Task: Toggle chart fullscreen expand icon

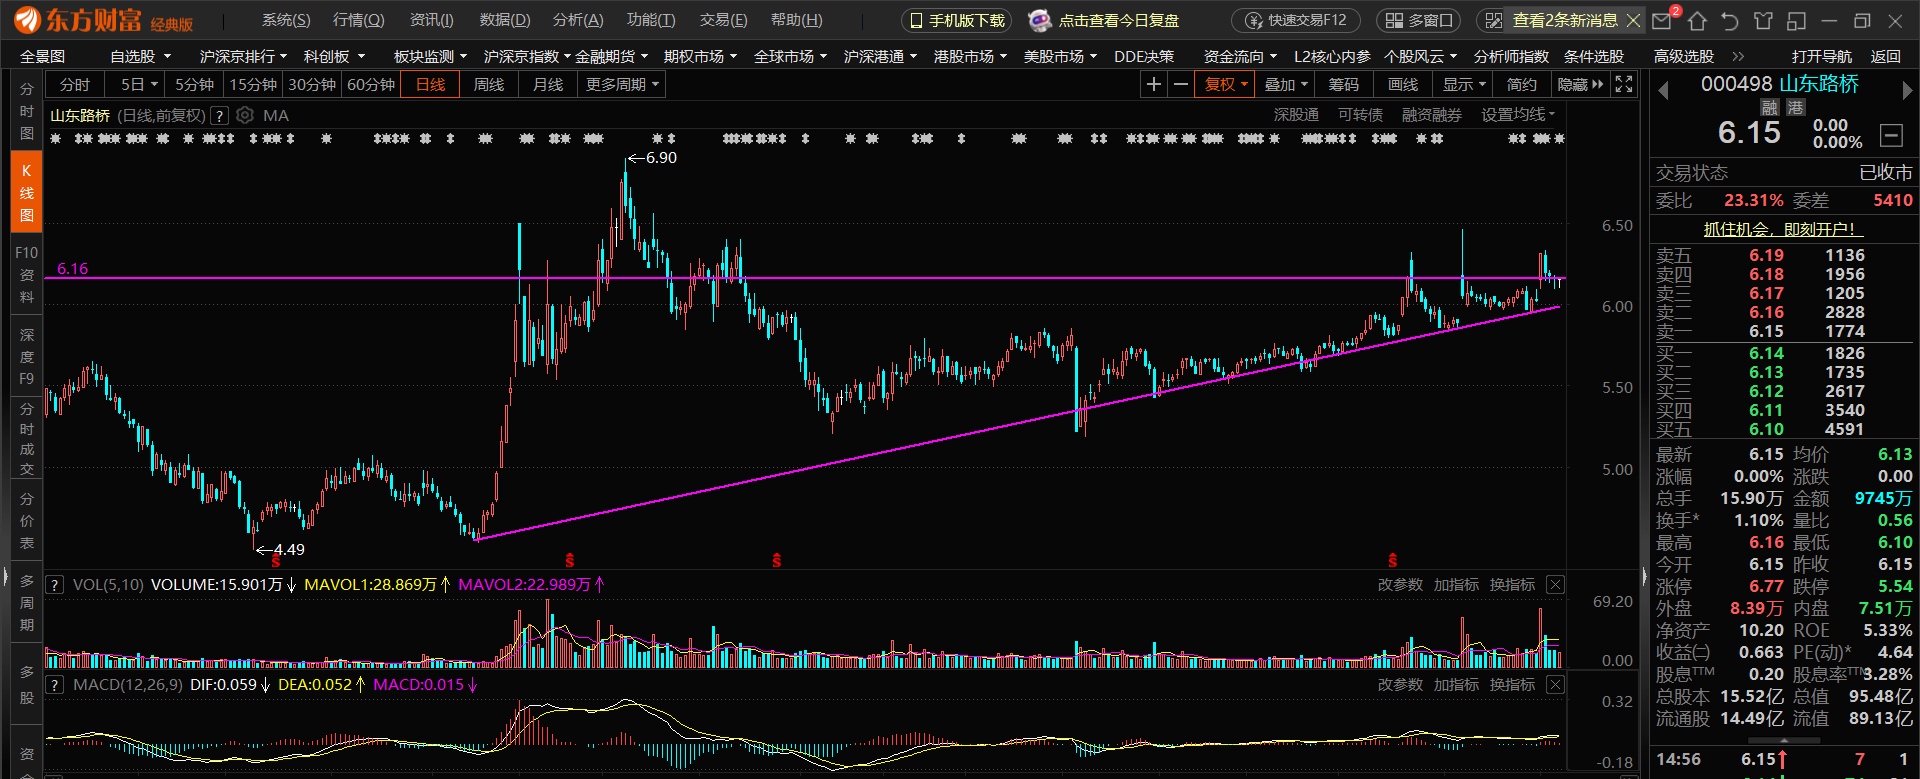Action: (x=1624, y=85)
